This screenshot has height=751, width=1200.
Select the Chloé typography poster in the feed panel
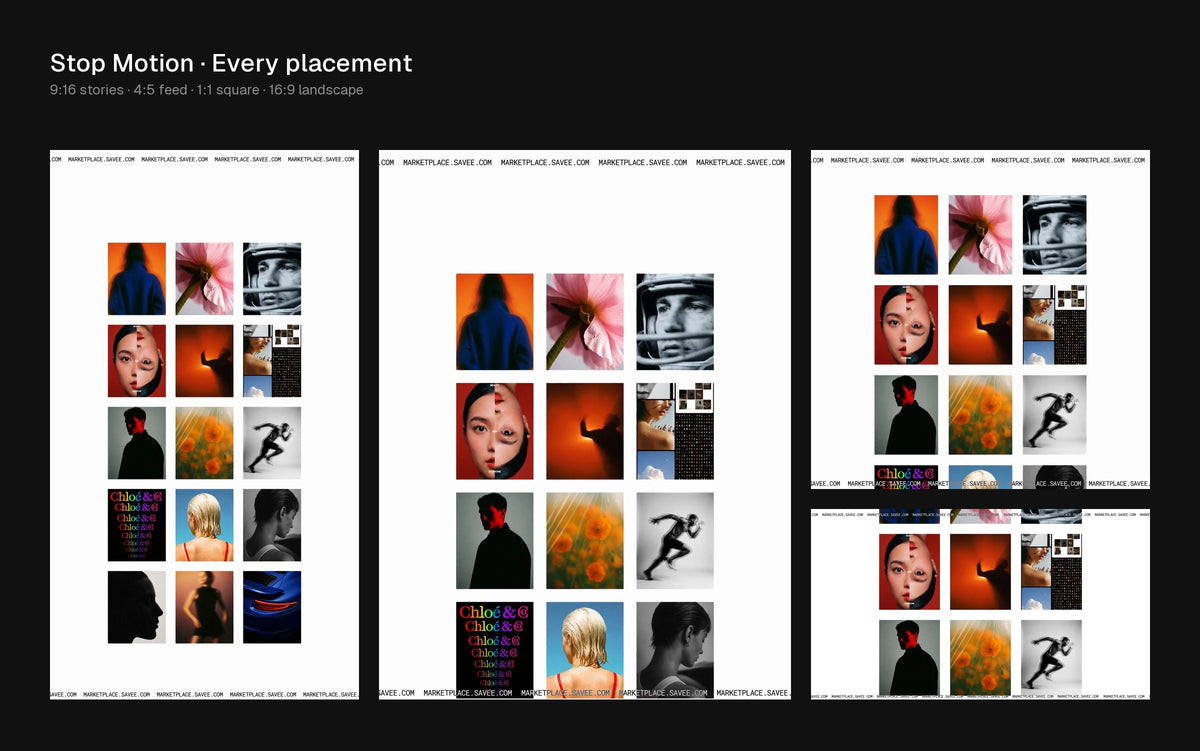tap(495, 649)
